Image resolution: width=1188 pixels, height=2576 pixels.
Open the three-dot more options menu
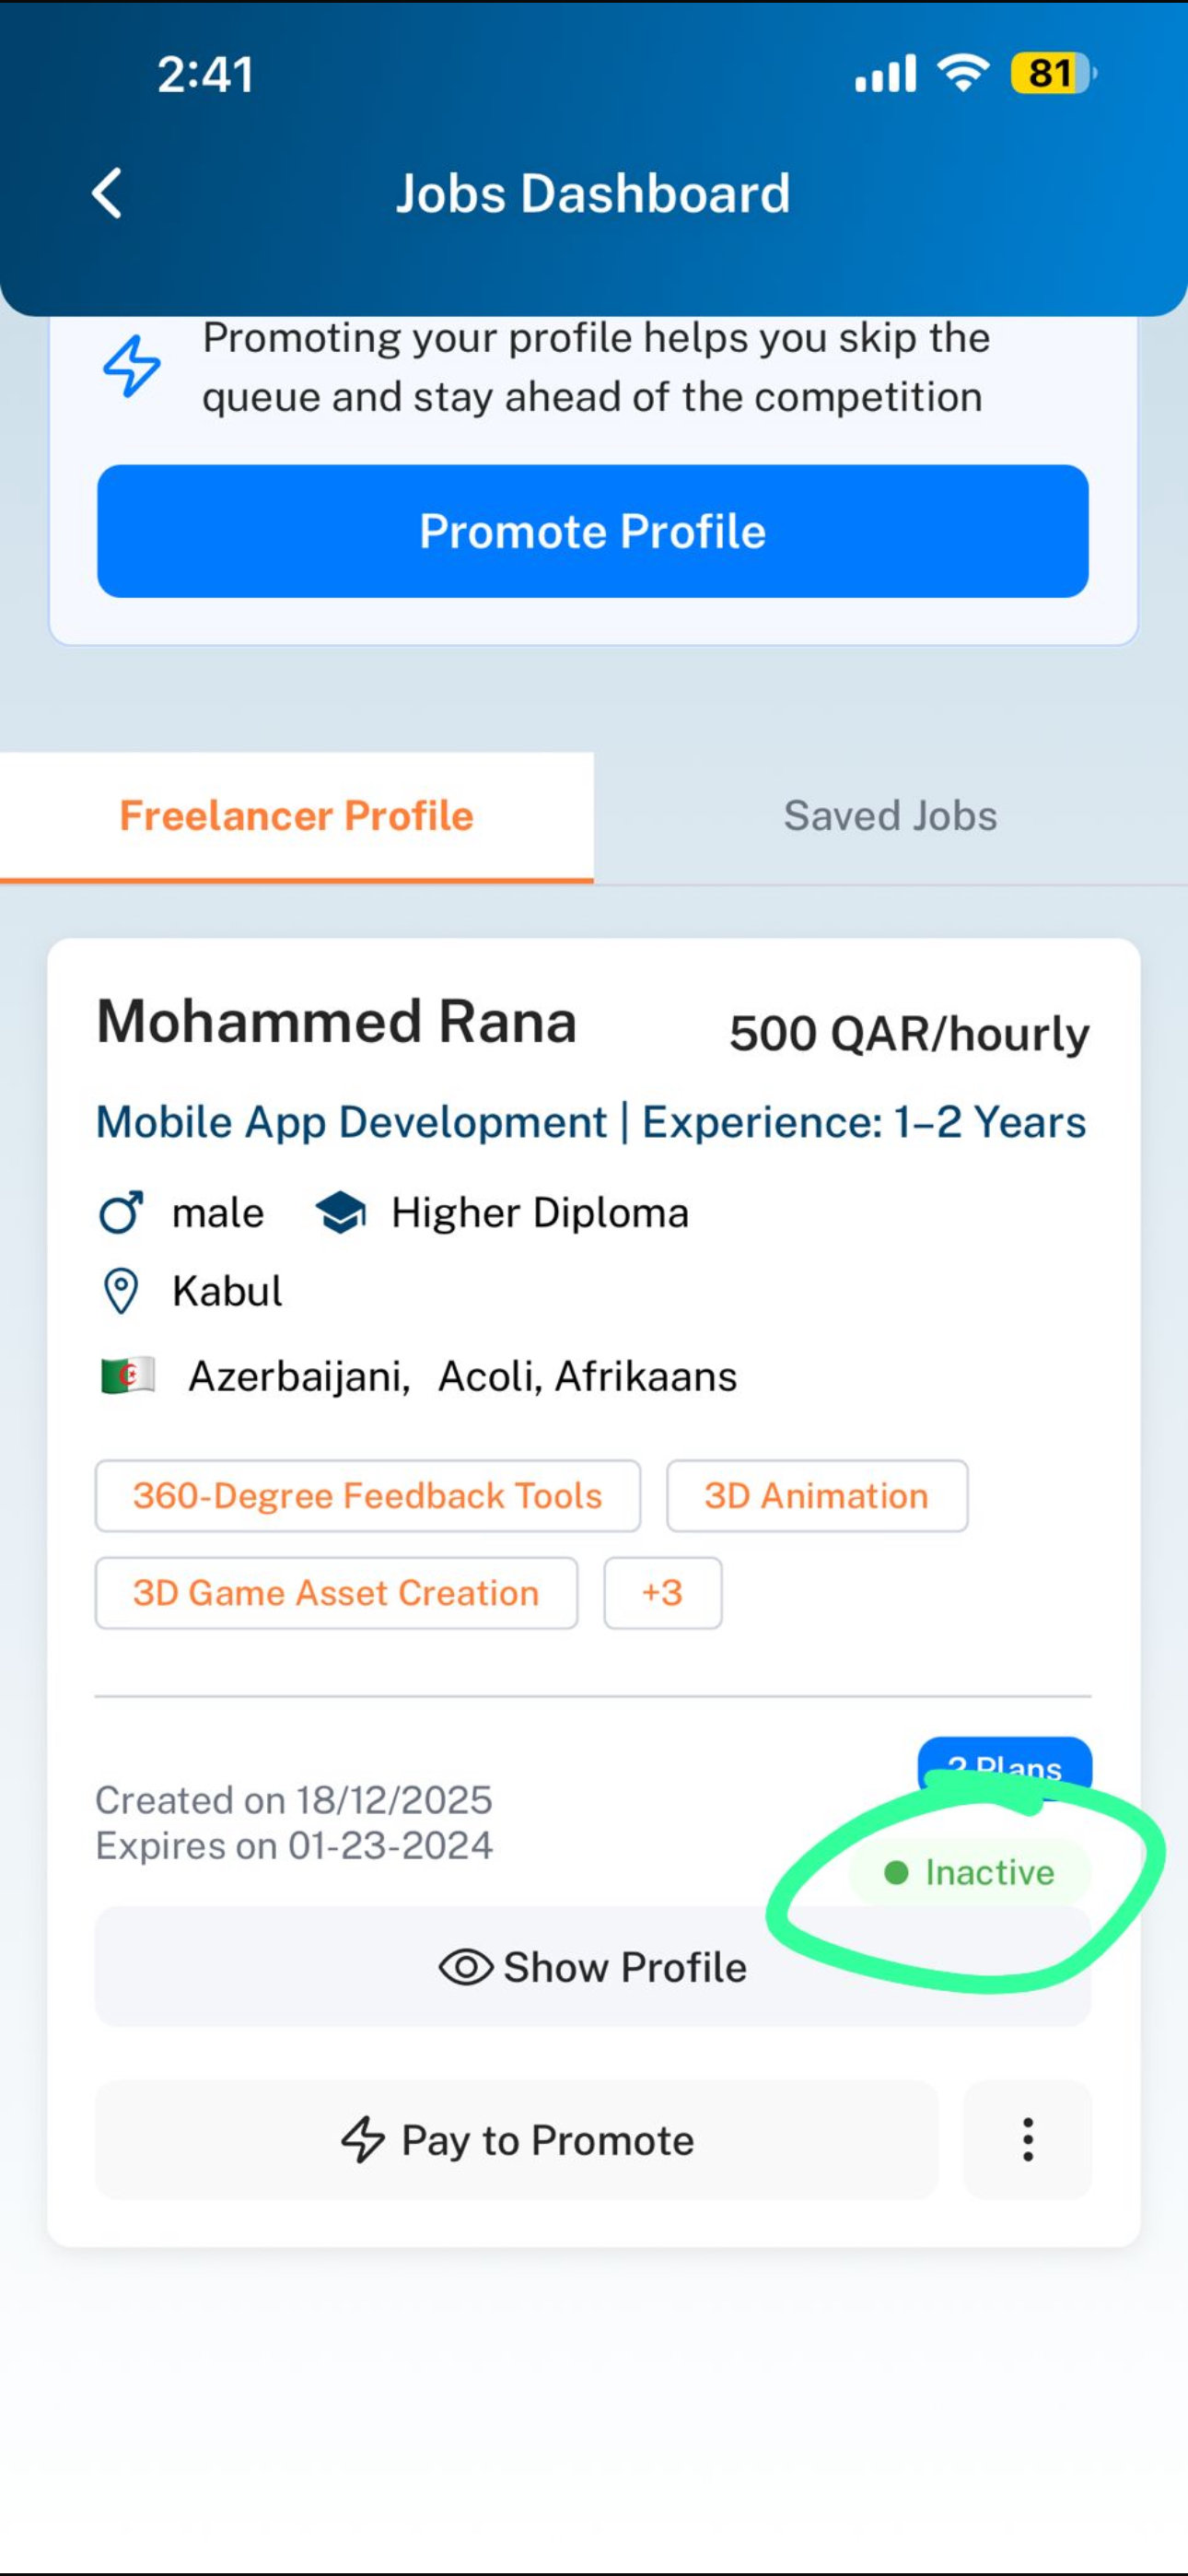[x=1027, y=2140]
